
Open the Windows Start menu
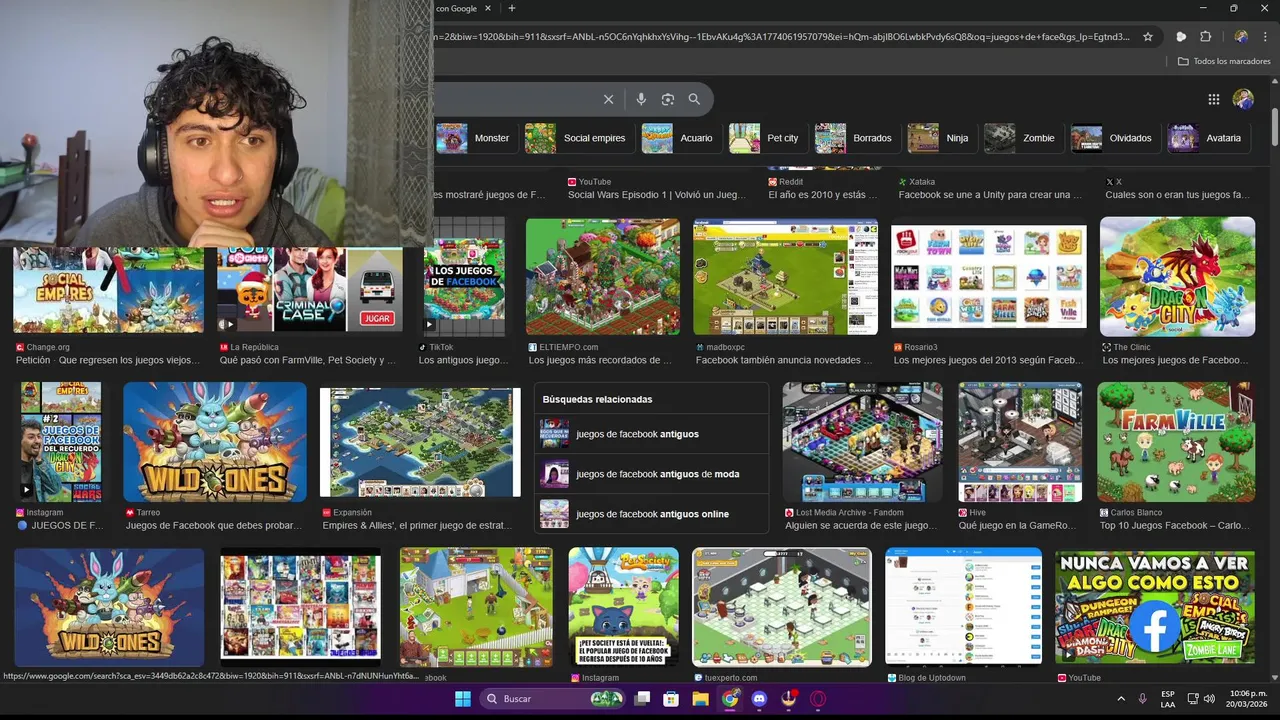click(x=463, y=699)
